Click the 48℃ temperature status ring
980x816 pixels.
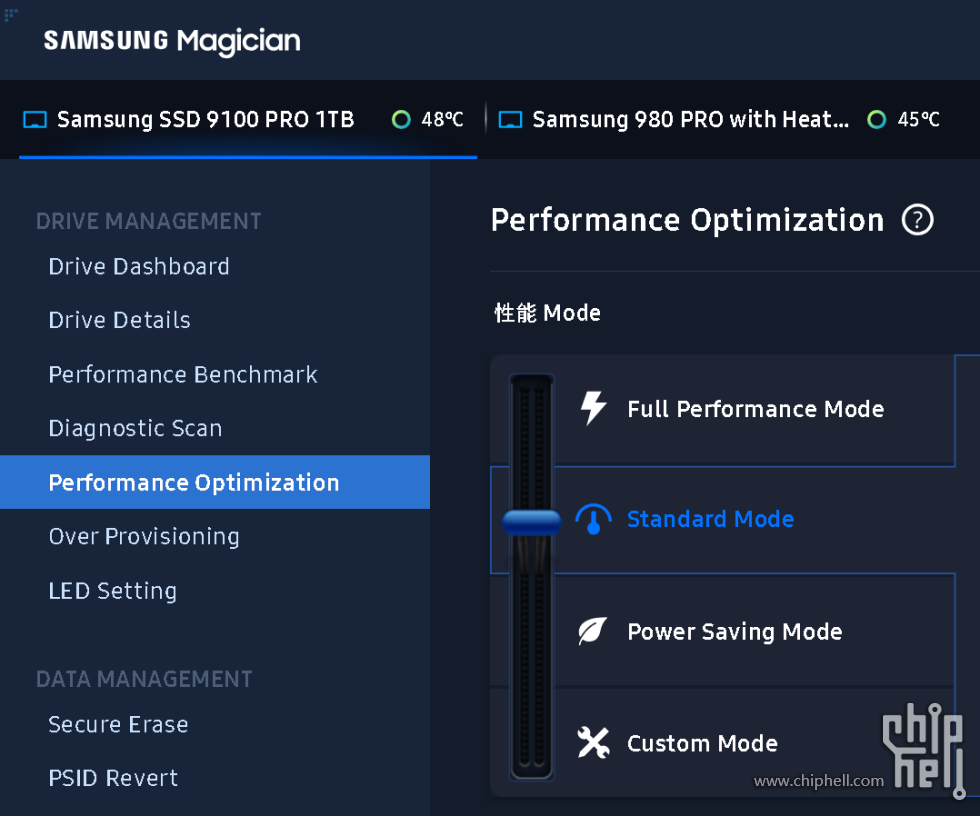[401, 120]
